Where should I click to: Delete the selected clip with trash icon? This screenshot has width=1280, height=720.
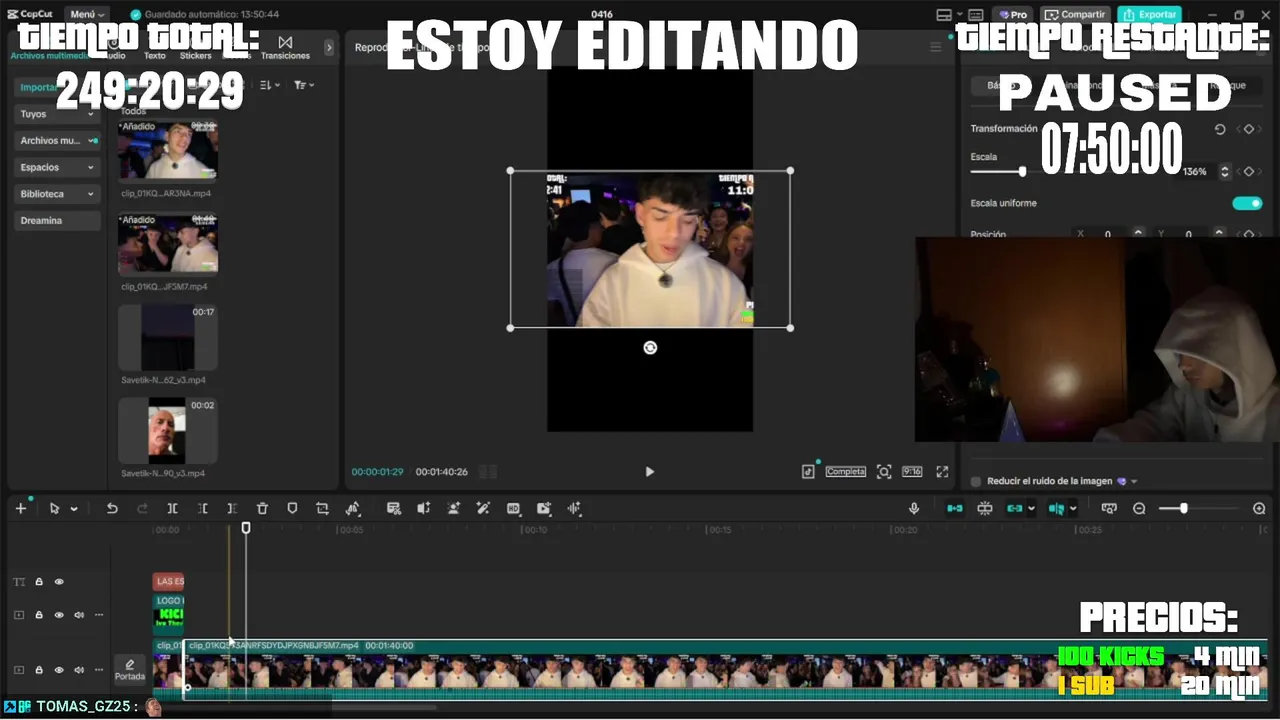tap(262, 508)
